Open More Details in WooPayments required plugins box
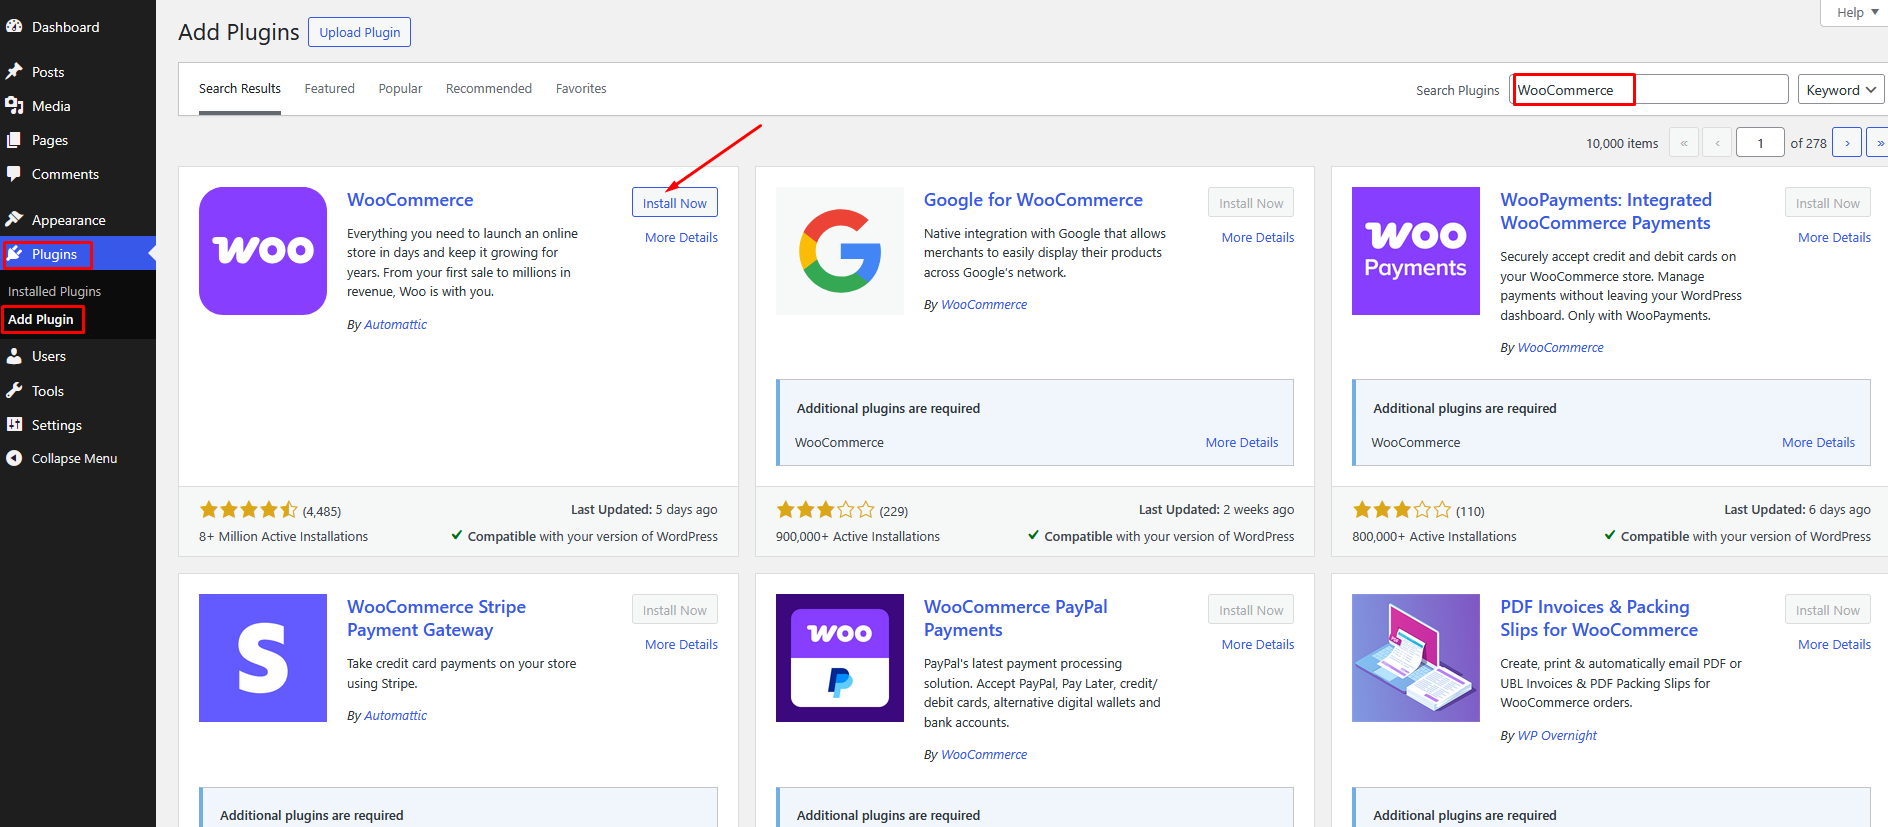The image size is (1888, 827). click(1818, 442)
